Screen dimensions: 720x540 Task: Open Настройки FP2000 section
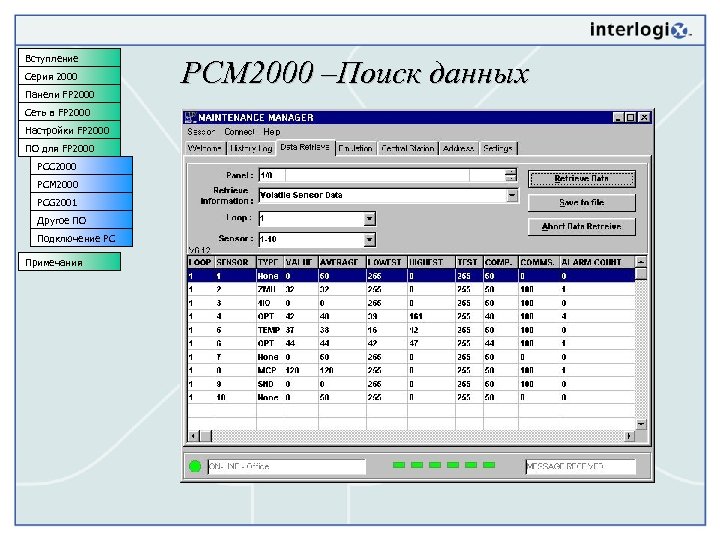point(69,130)
